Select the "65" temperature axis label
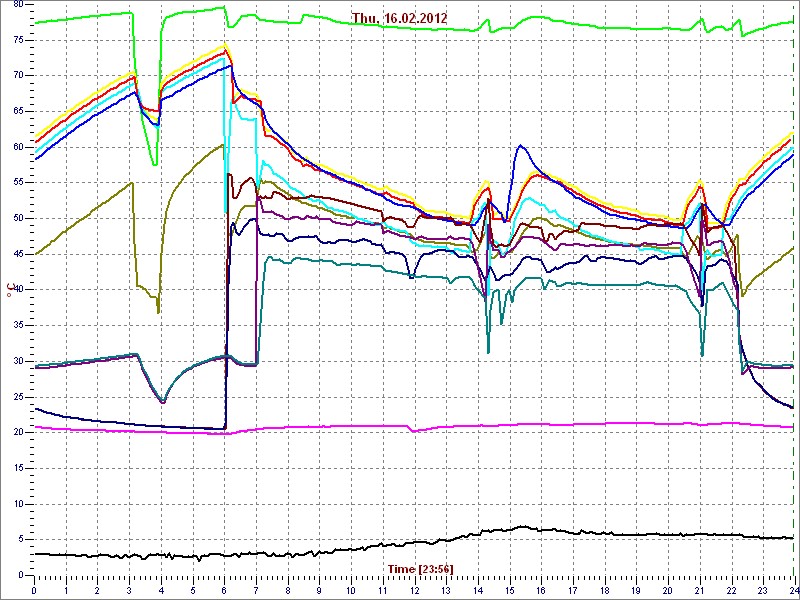Viewport: 800px width, 600px height. (17, 112)
